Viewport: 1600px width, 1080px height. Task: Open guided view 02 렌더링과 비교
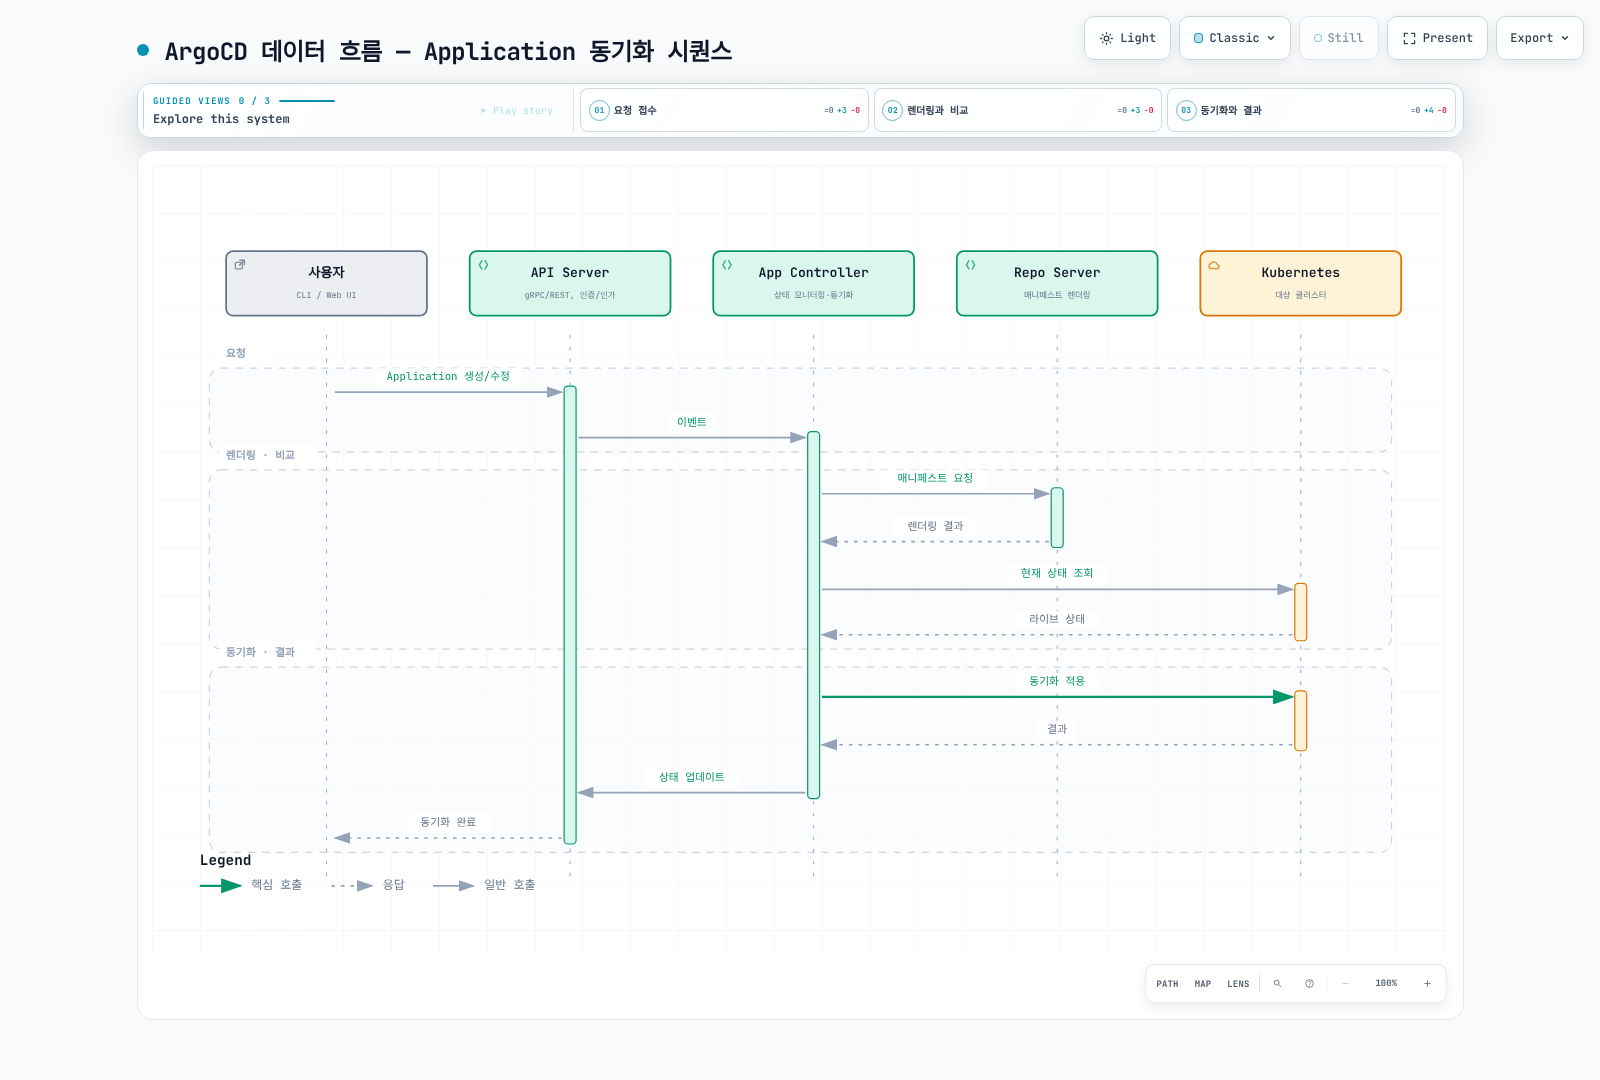pyautogui.click(x=1017, y=110)
